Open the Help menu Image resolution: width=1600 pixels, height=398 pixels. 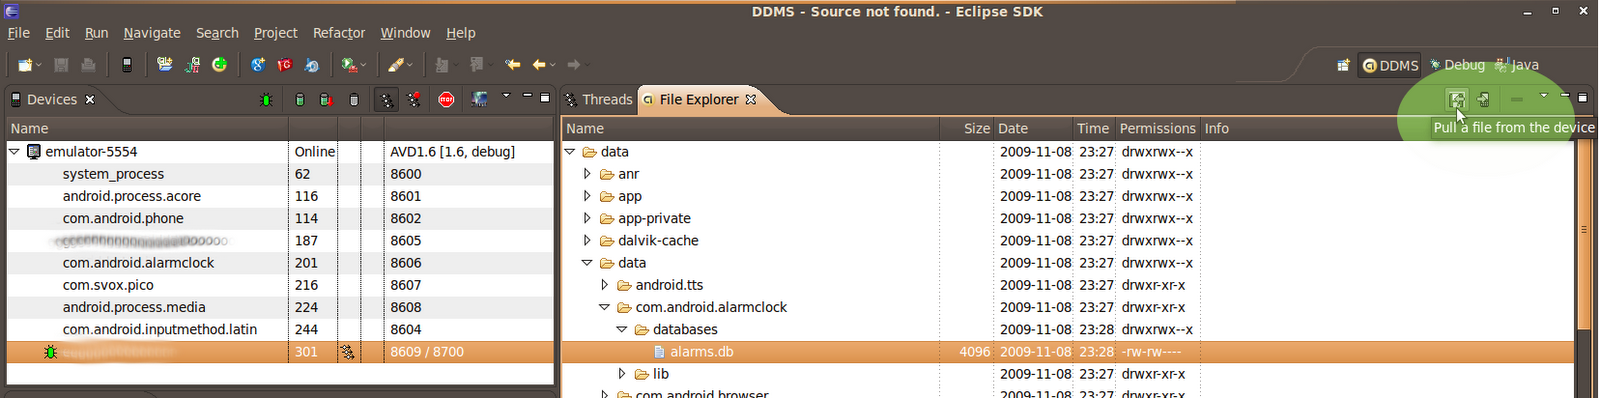pos(460,33)
